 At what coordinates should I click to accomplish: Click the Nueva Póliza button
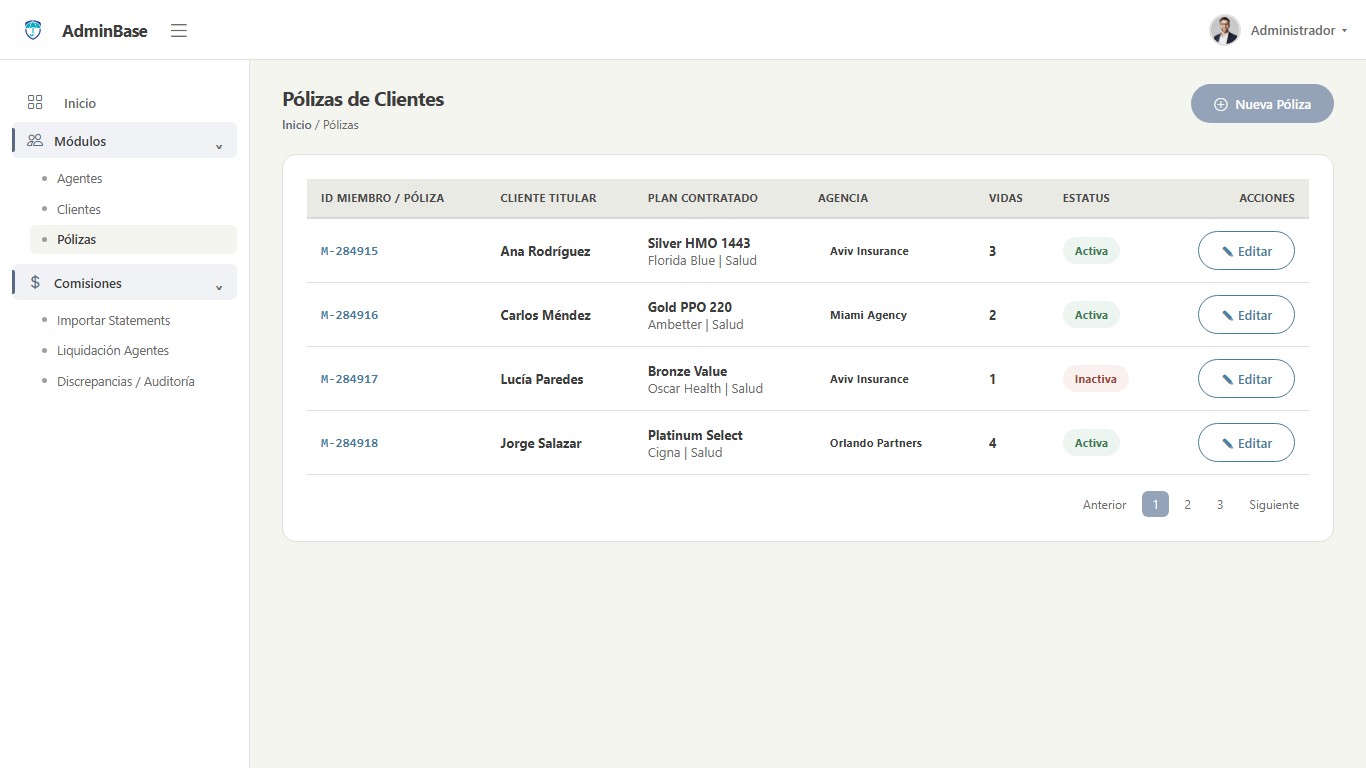[x=1262, y=104]
